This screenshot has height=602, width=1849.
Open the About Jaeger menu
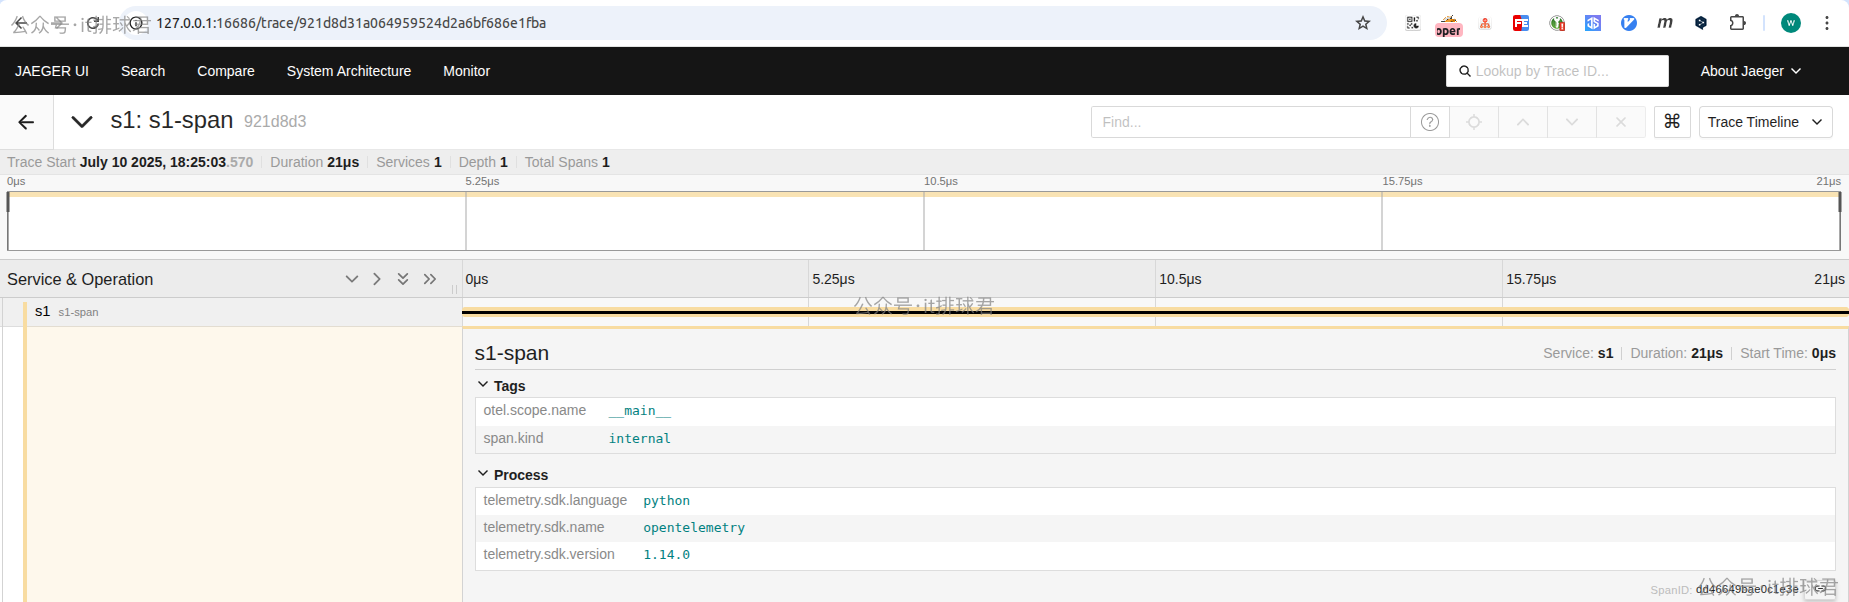(x=1750, y=71)
